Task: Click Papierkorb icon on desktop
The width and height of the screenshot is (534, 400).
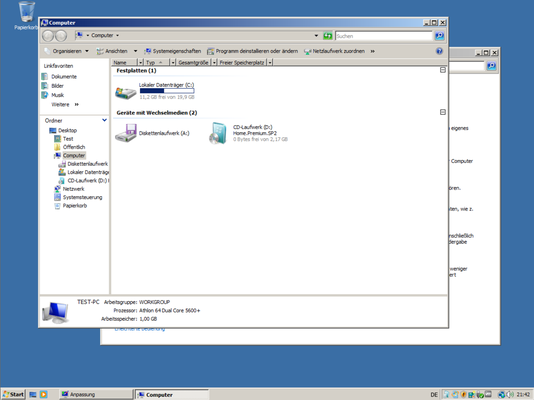Action: point(26,15)
